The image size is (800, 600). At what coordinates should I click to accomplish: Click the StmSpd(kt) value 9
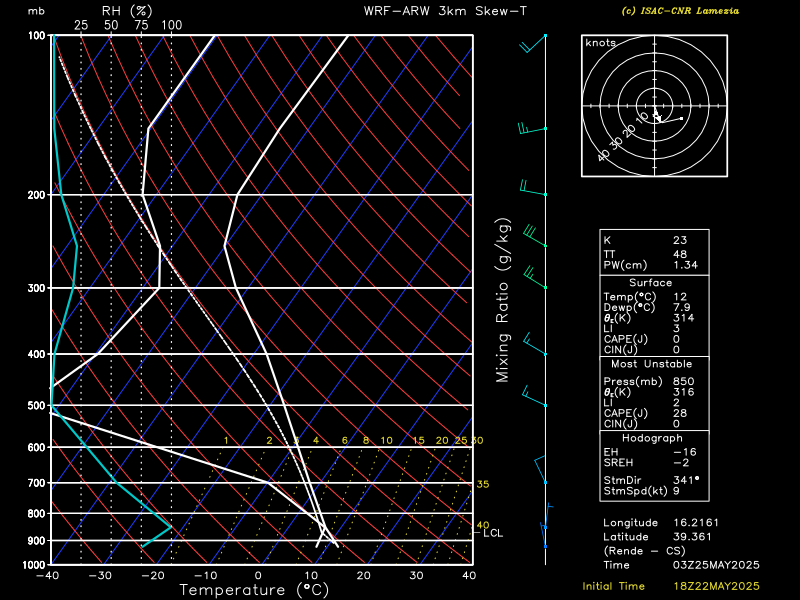click(677, 491)
